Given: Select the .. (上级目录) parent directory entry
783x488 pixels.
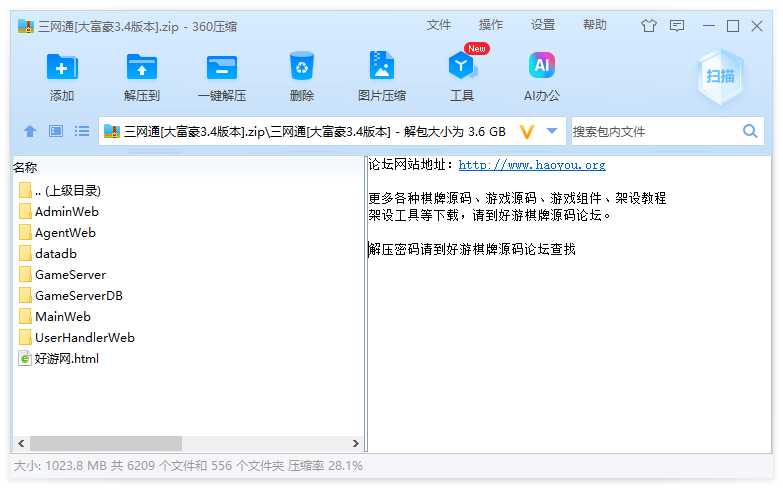Looking at the screenshot, I should [x=68, y=190].
